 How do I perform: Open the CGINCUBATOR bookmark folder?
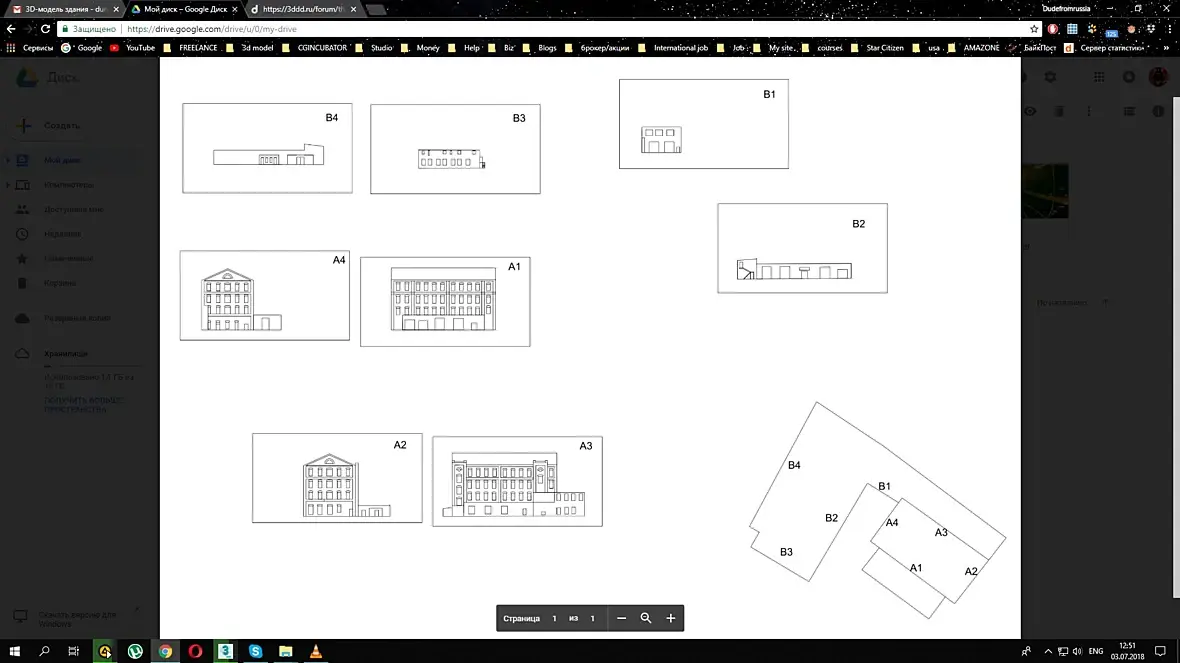pyautogui.click(x=315, y=47)
